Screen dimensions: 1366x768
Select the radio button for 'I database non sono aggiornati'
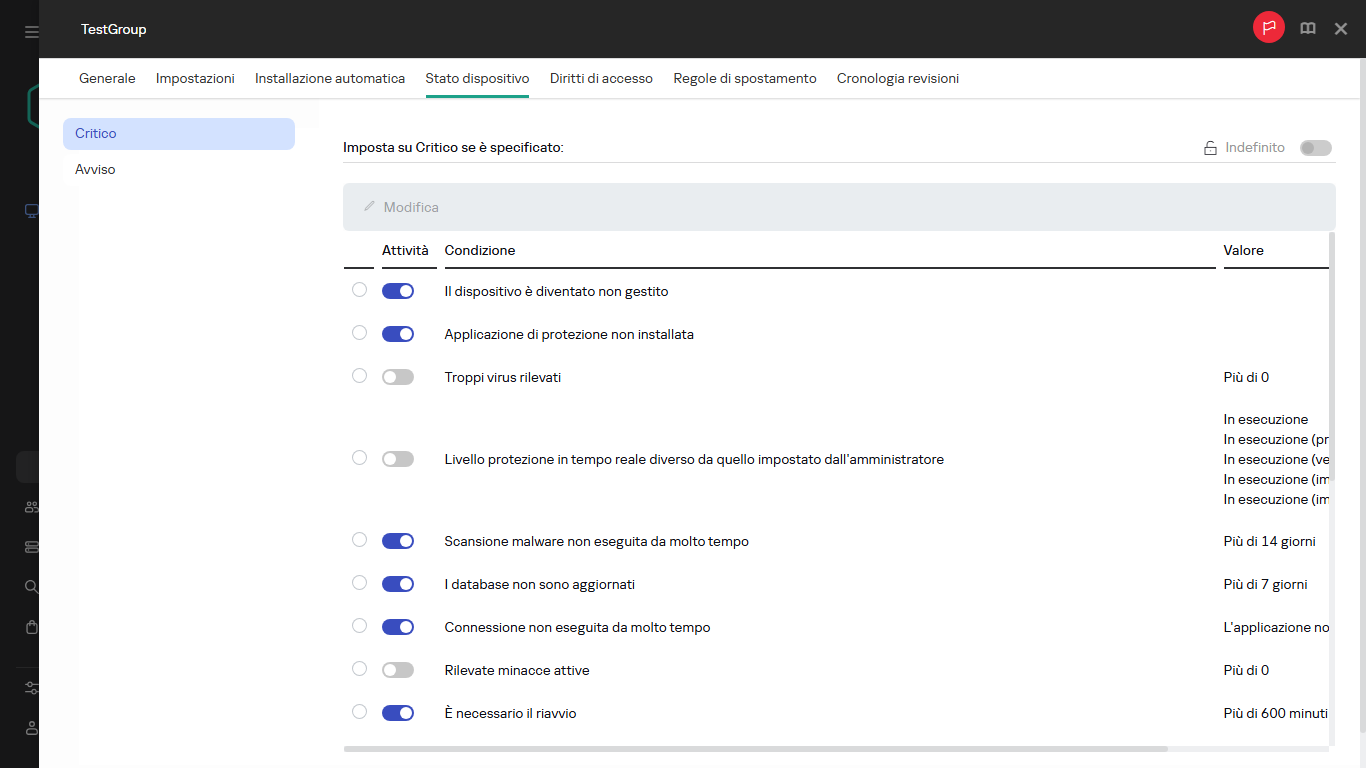tap(359, 583)
